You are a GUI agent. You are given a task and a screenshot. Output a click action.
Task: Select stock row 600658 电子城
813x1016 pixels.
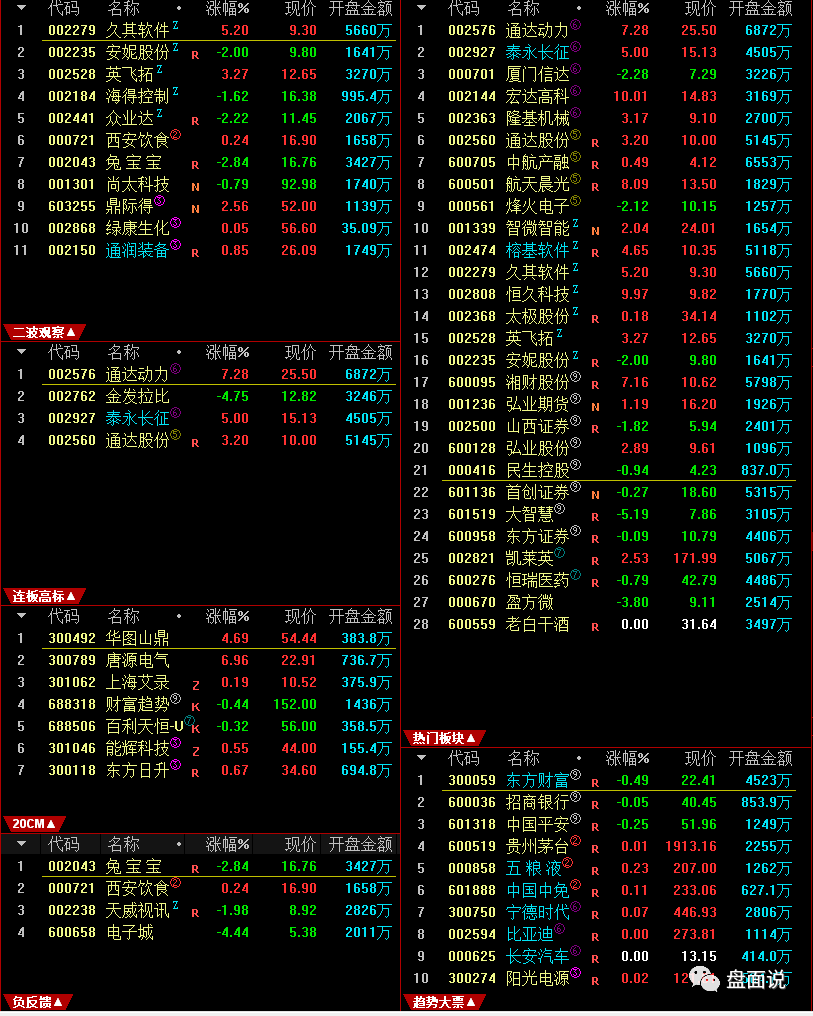pos(201,932)
